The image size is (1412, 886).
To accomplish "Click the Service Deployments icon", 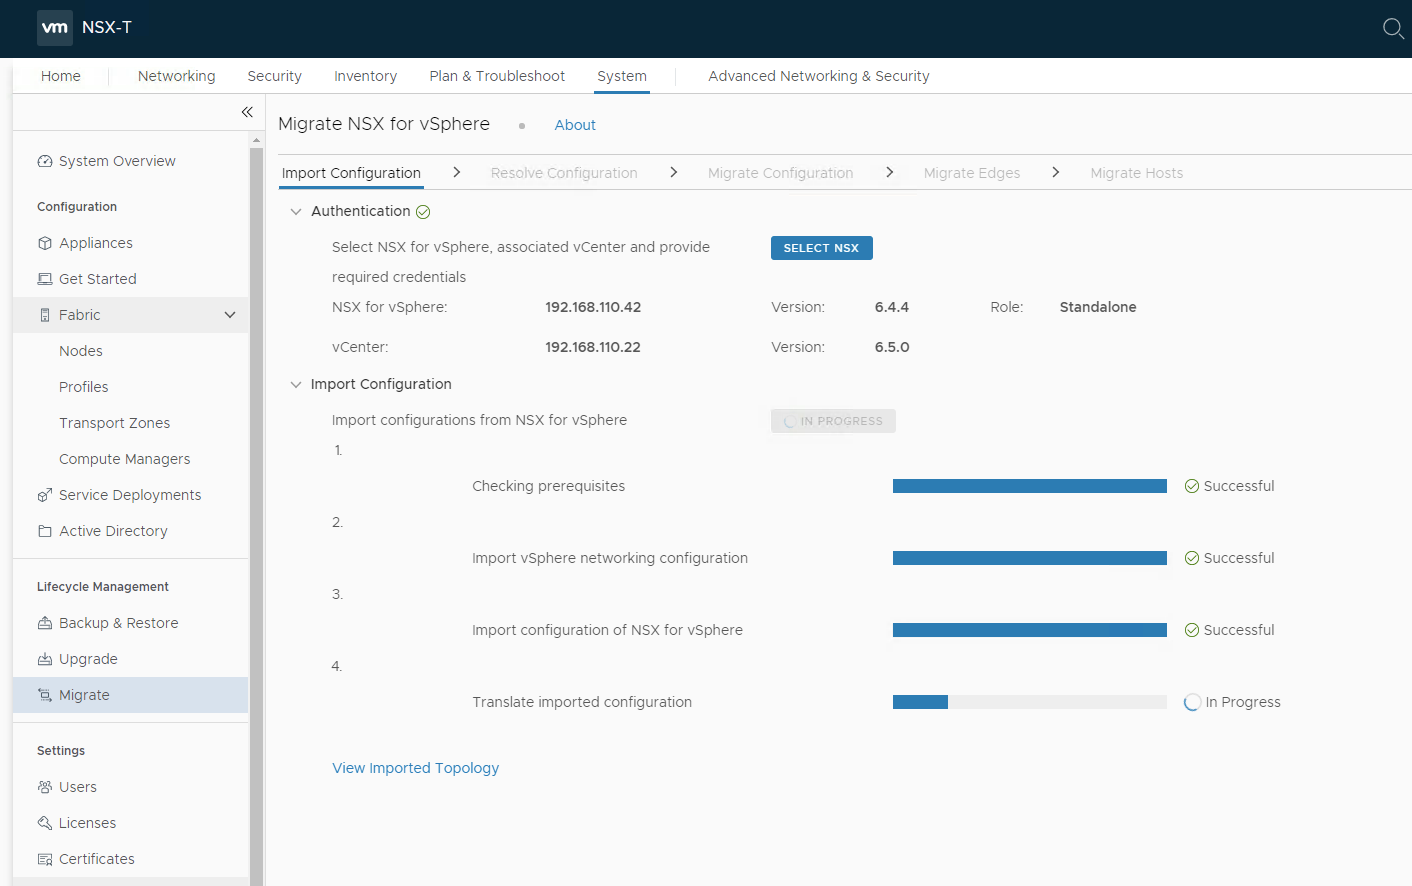I will (45, 495).
